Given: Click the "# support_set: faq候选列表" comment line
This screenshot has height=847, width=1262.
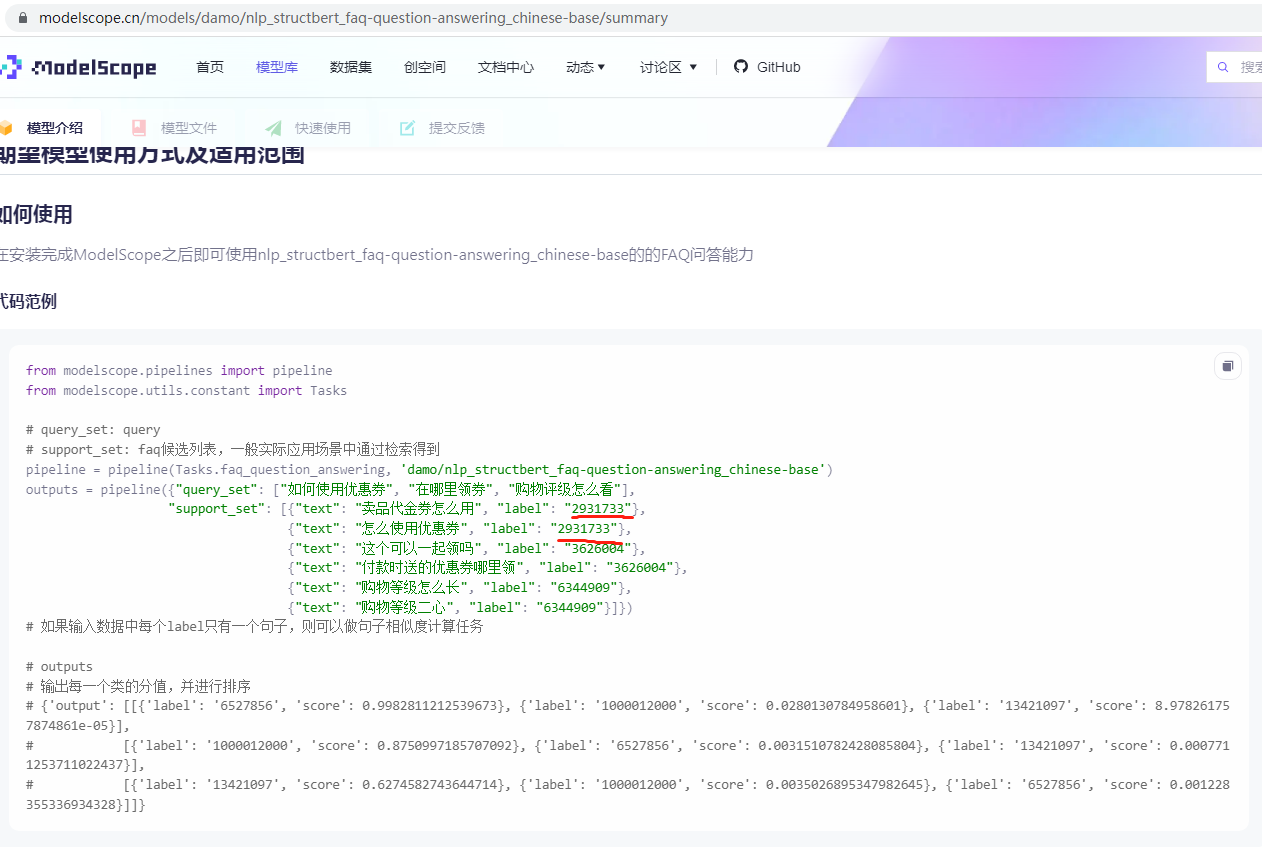Looking at the screenshot, I should (x=233, y=449).
